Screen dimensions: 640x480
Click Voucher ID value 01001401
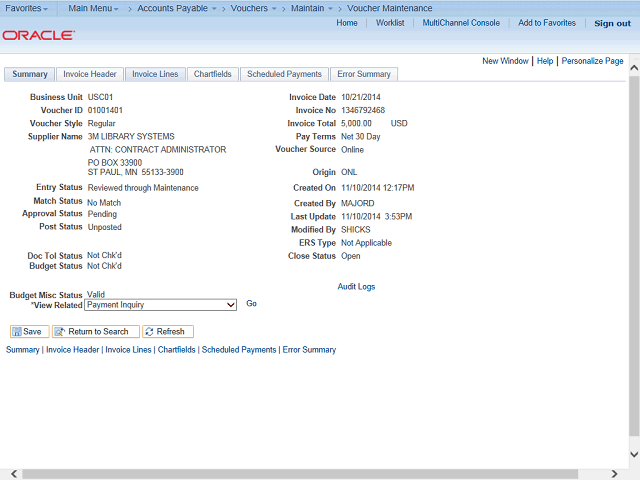(105, 110)
